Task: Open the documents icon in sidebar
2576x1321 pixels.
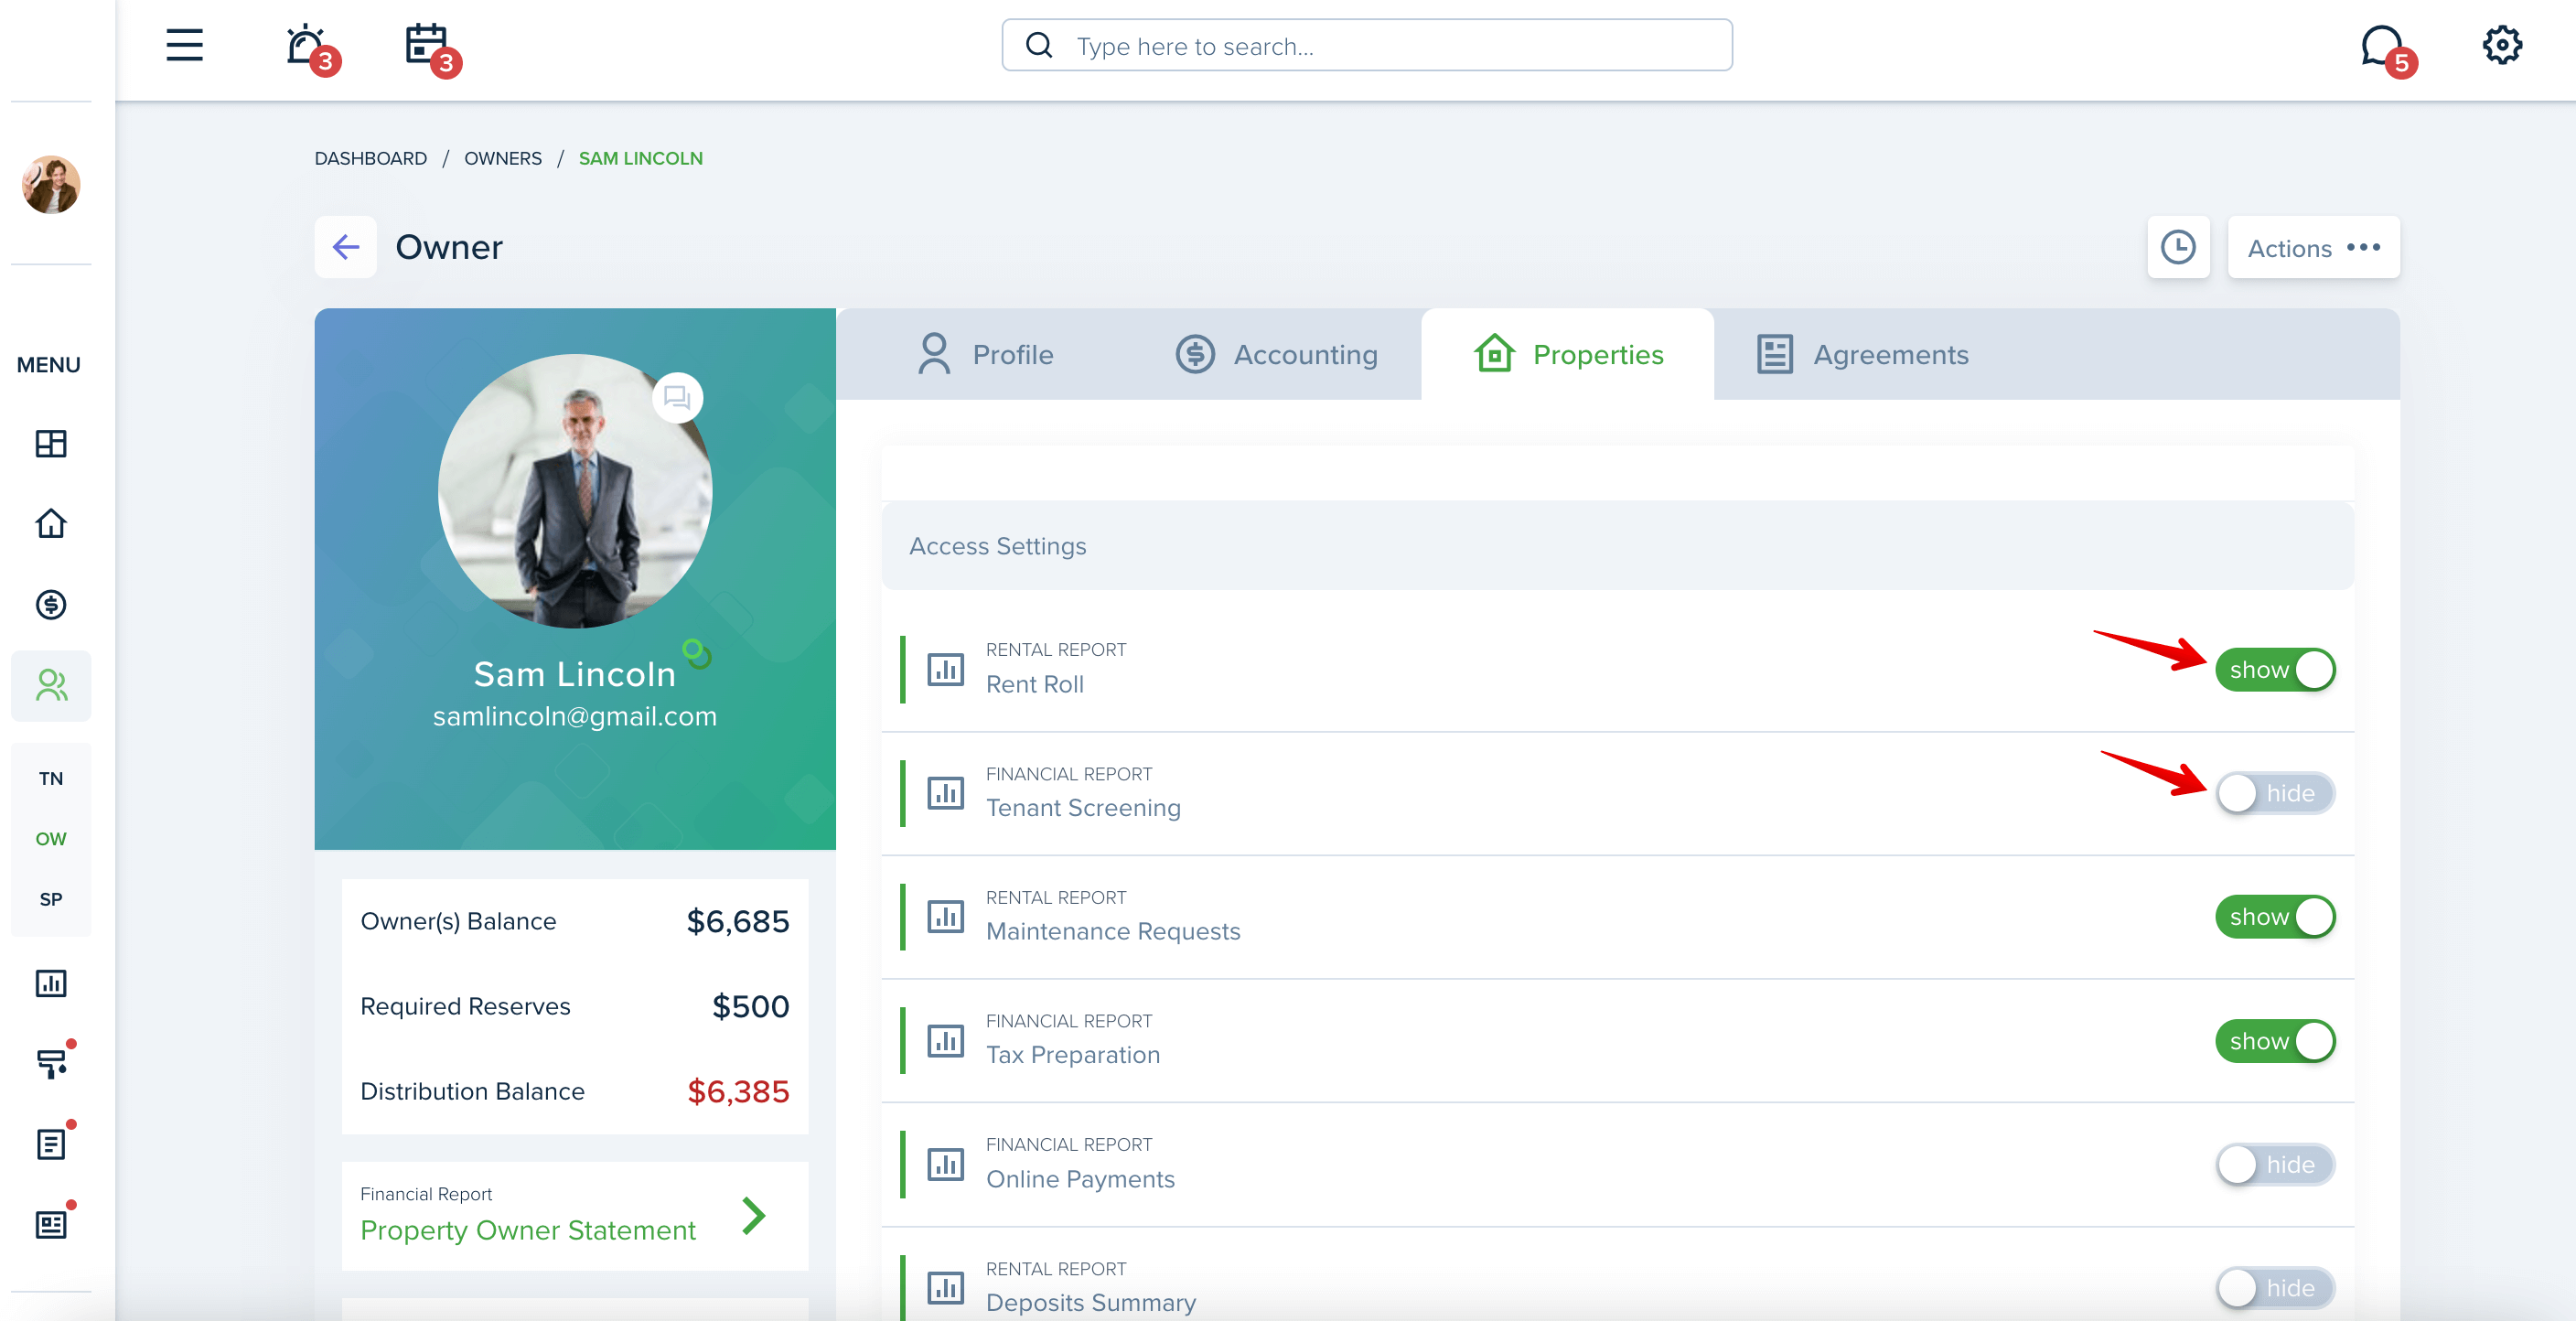Action: point(51,1145)
